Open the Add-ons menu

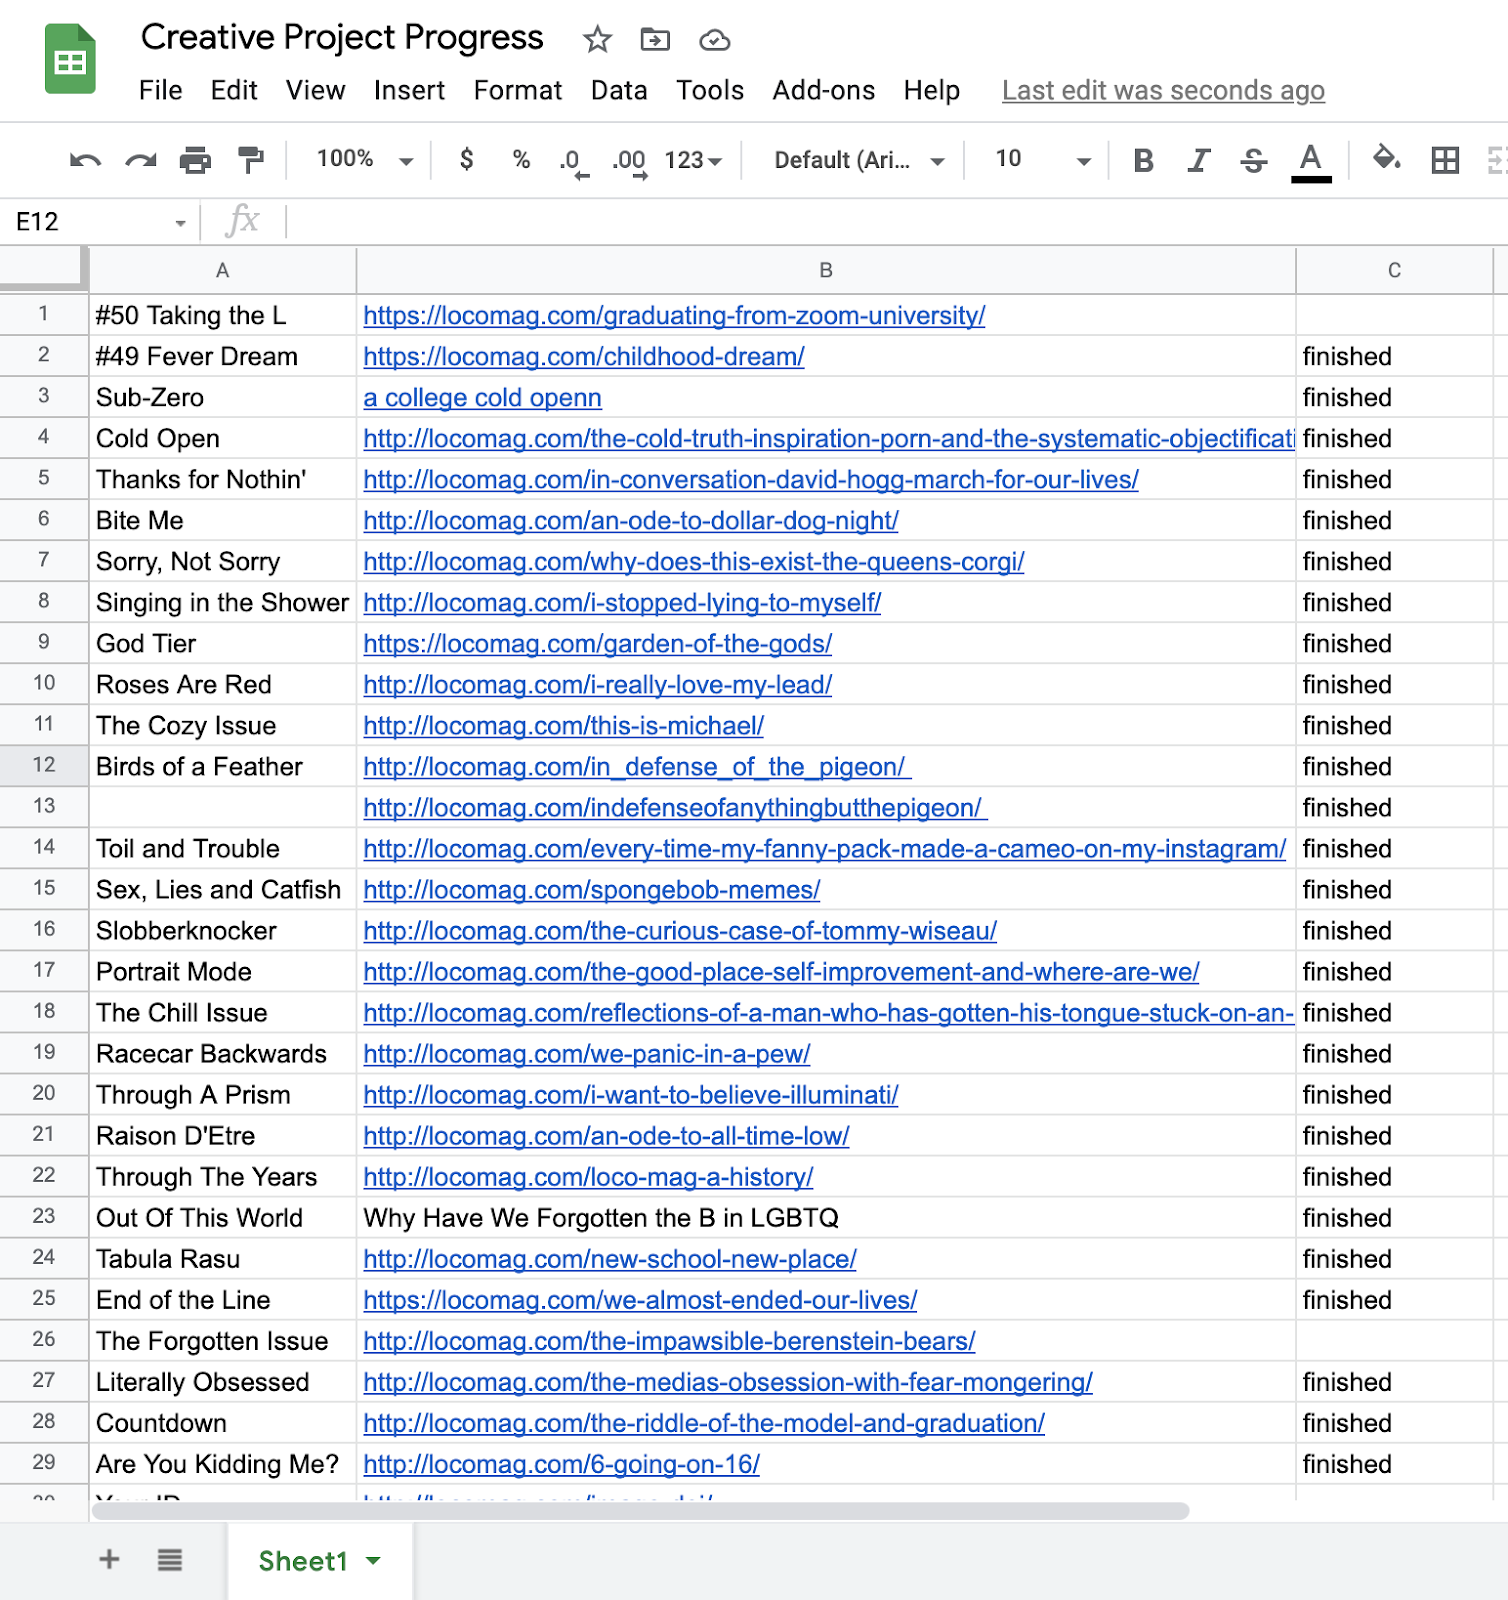click(x=823, y=91)
